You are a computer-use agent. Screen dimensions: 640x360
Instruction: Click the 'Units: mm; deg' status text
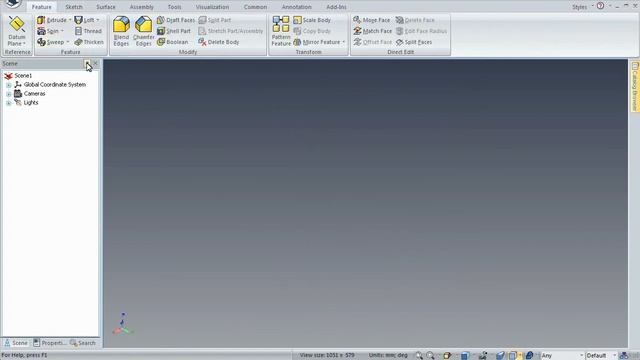point(388,355)
